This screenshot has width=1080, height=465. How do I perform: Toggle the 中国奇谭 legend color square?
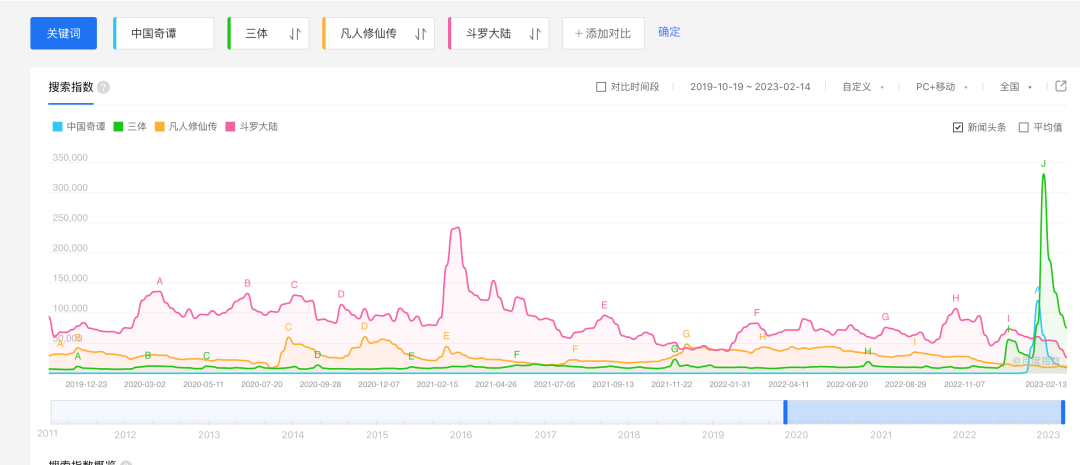57,127
